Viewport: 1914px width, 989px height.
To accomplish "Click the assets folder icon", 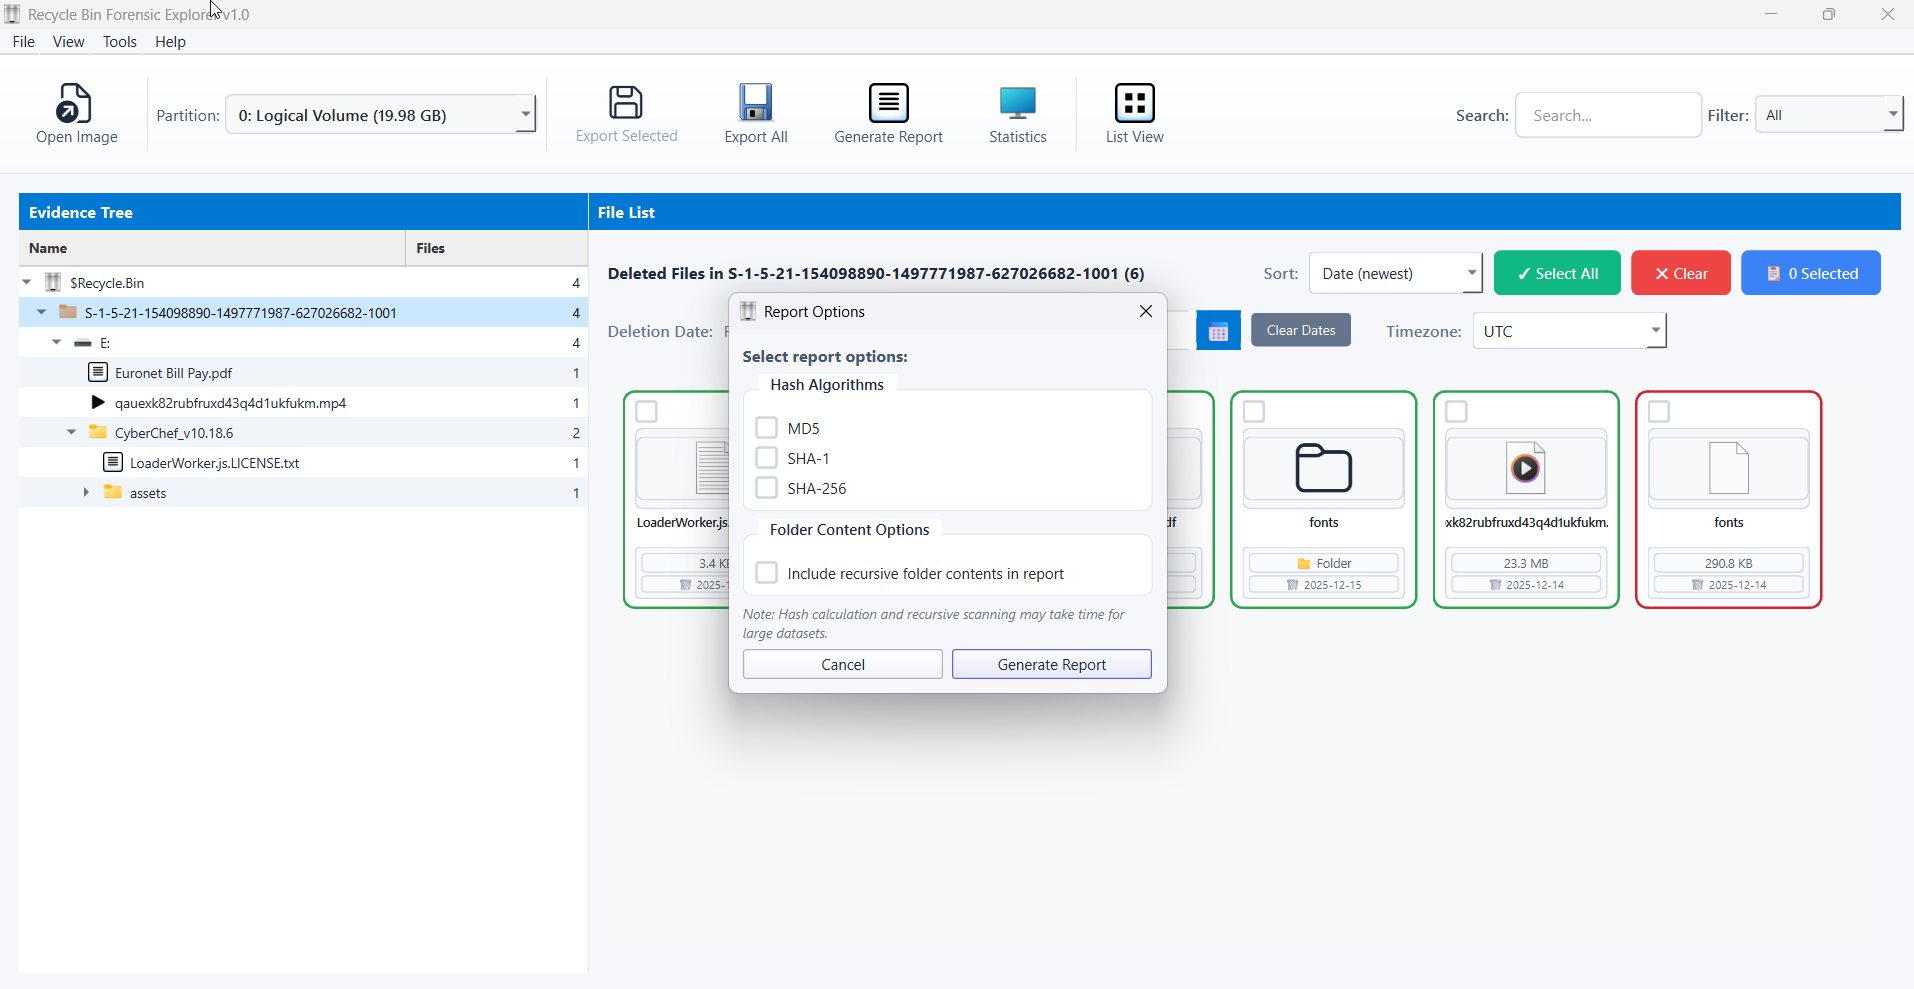I will coord(113,492).
